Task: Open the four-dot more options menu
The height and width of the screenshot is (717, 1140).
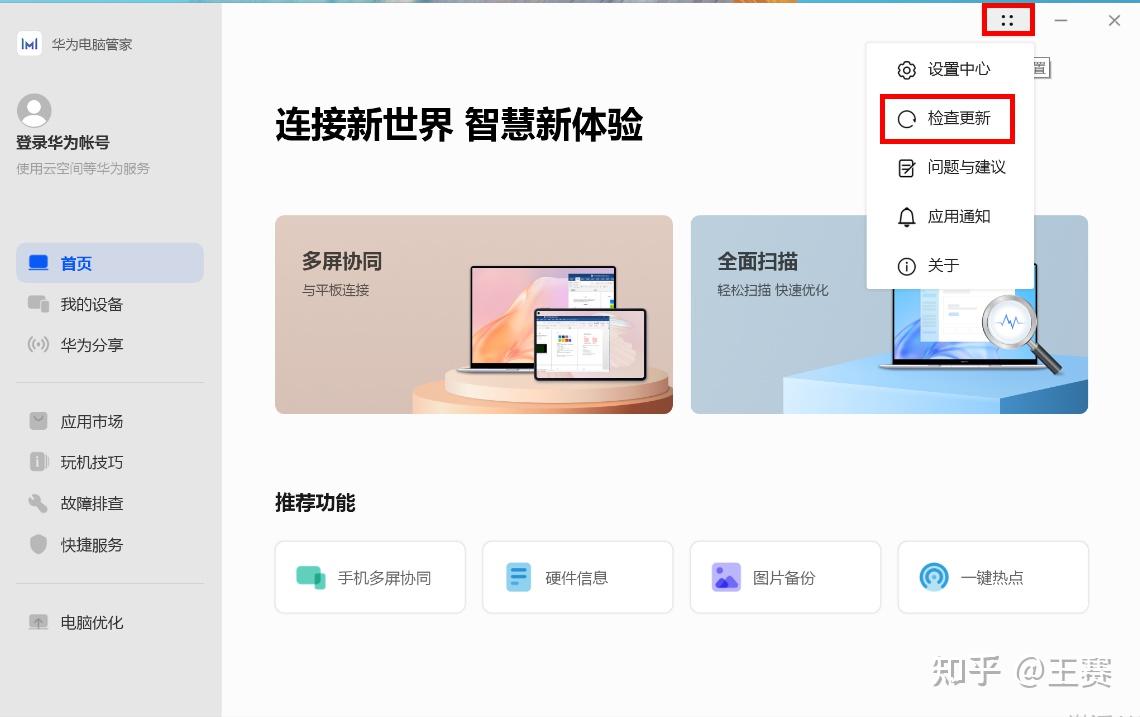Action: (x=1007, y=20)
